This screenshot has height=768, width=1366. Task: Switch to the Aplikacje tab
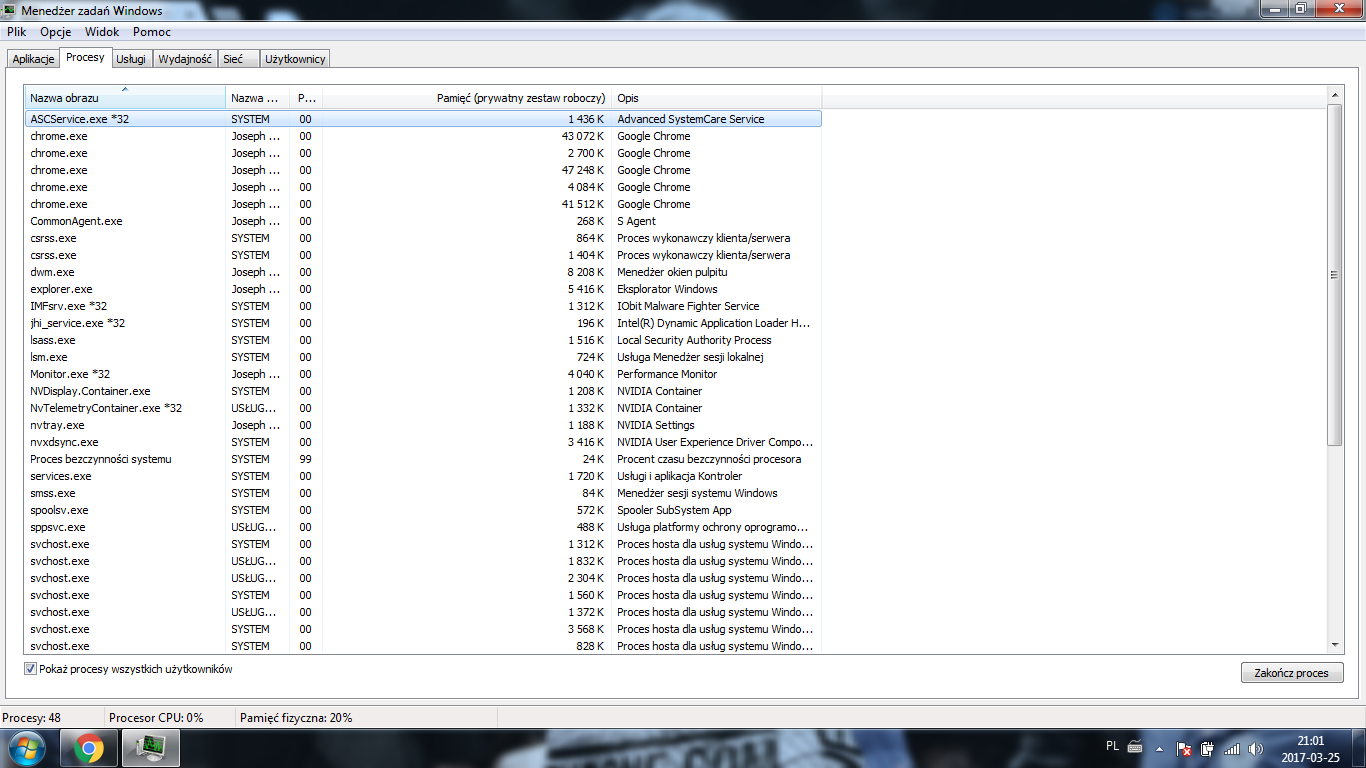(33, 59)
